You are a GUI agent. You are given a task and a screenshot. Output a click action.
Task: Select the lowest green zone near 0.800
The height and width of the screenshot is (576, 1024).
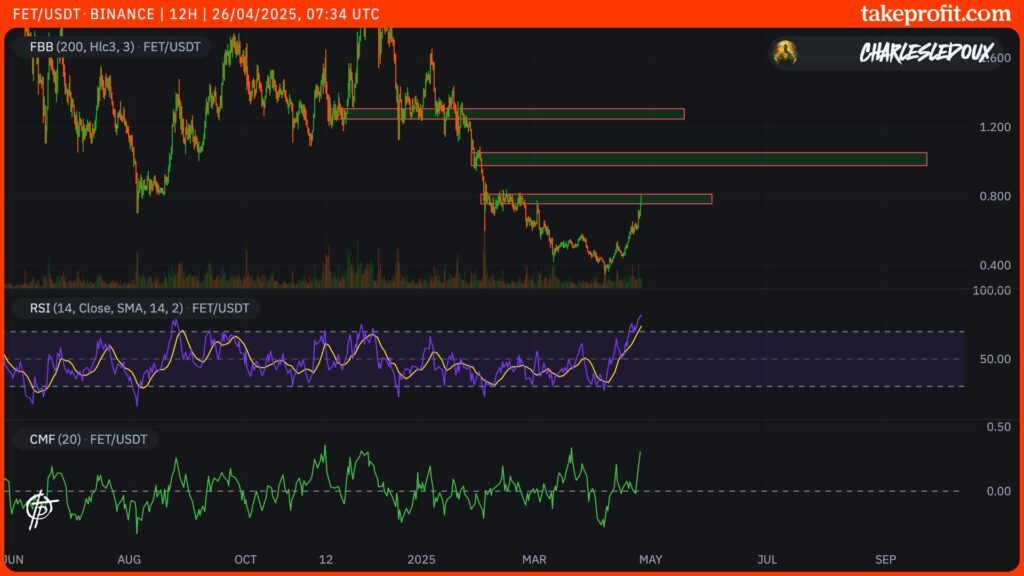[598, 199]
